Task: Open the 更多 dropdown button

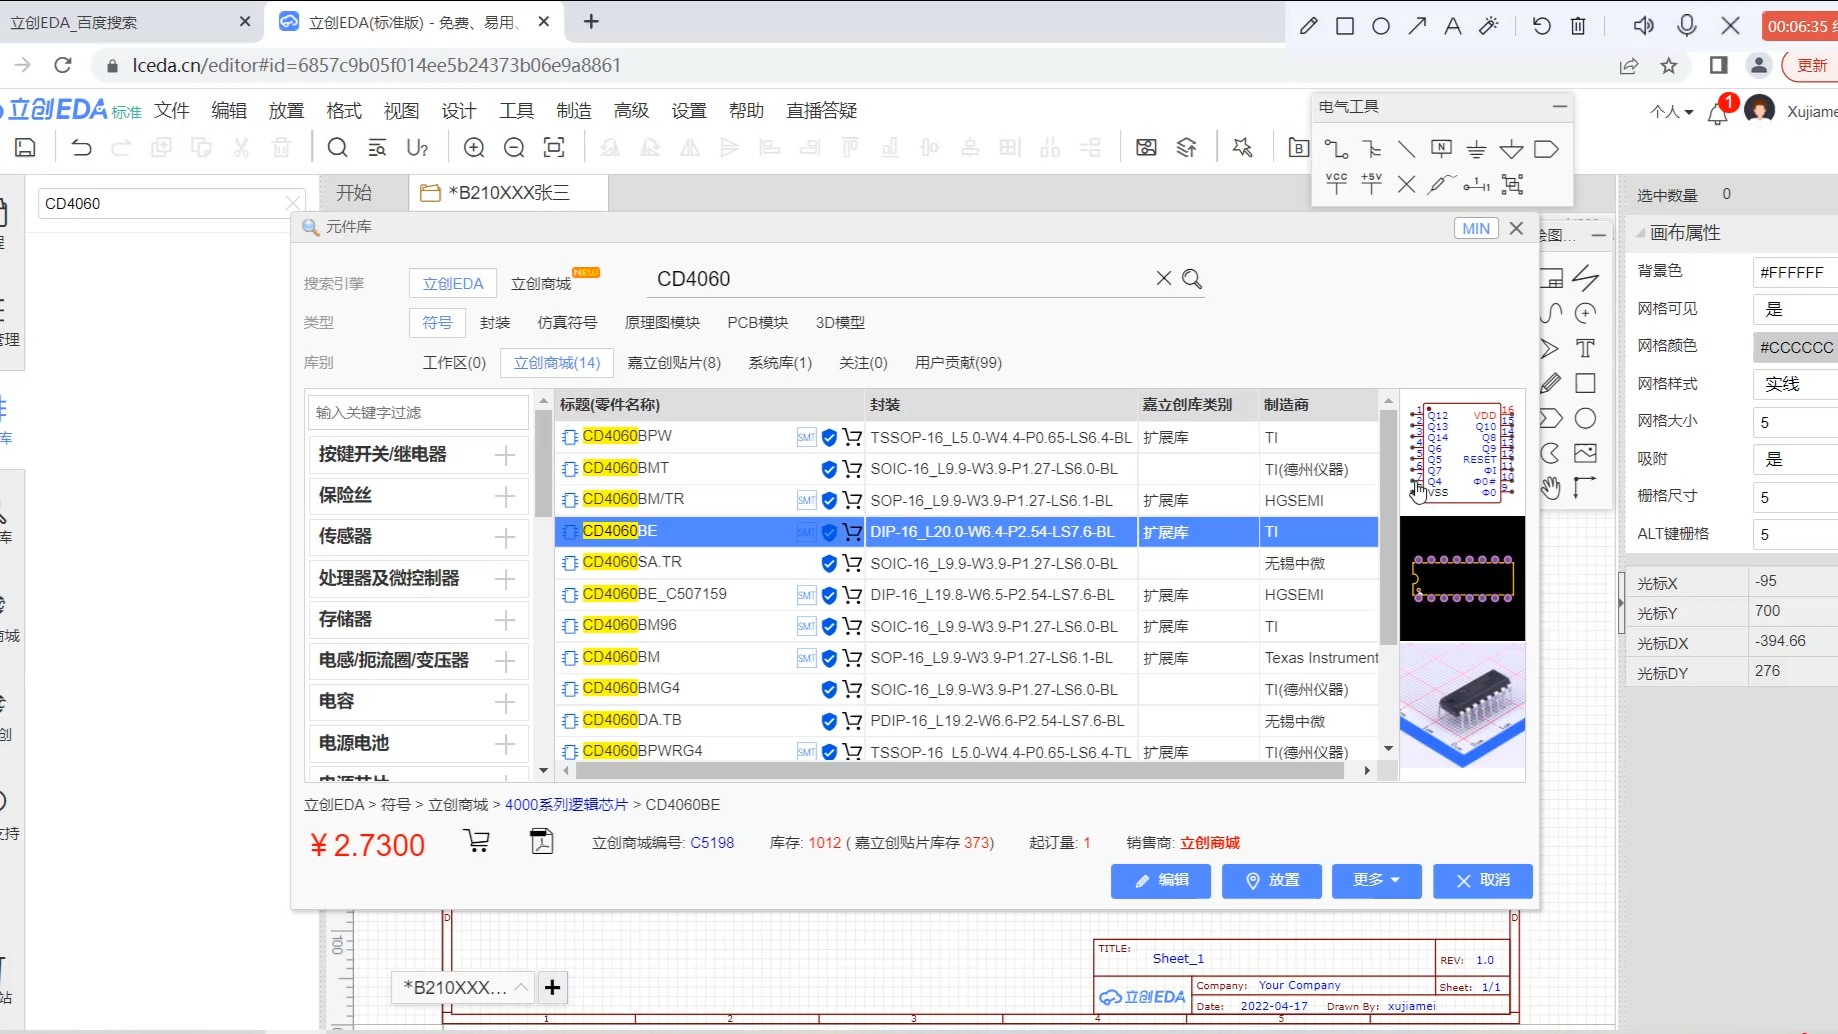Action: [1376, 880]
